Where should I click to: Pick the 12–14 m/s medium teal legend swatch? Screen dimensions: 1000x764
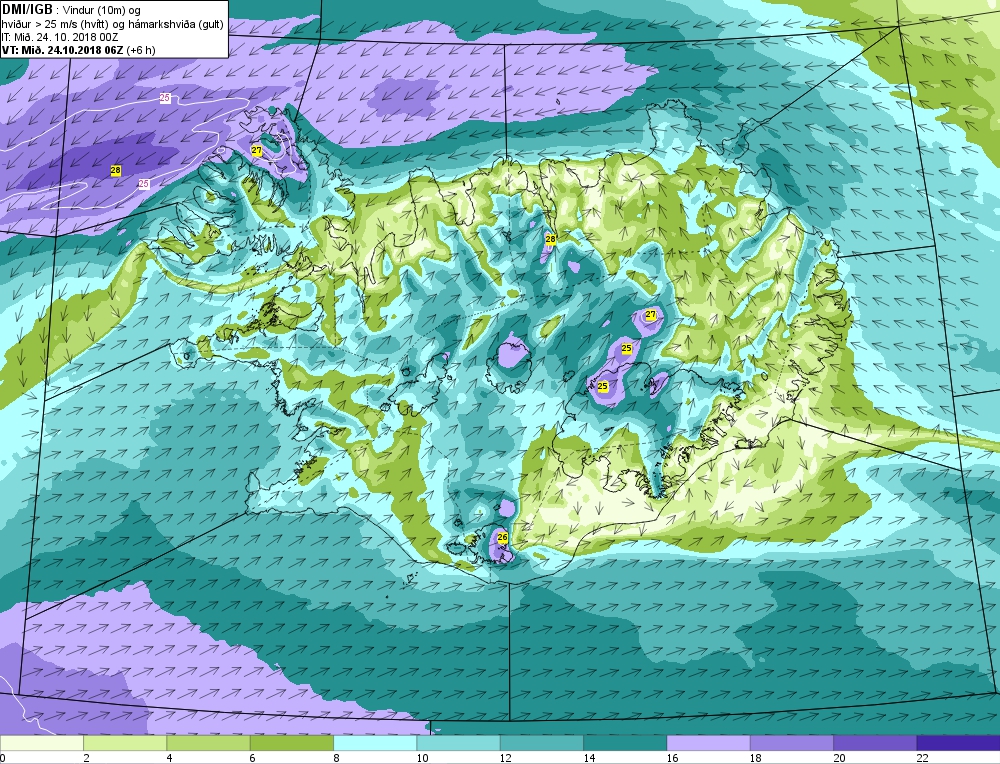point(541,743)
